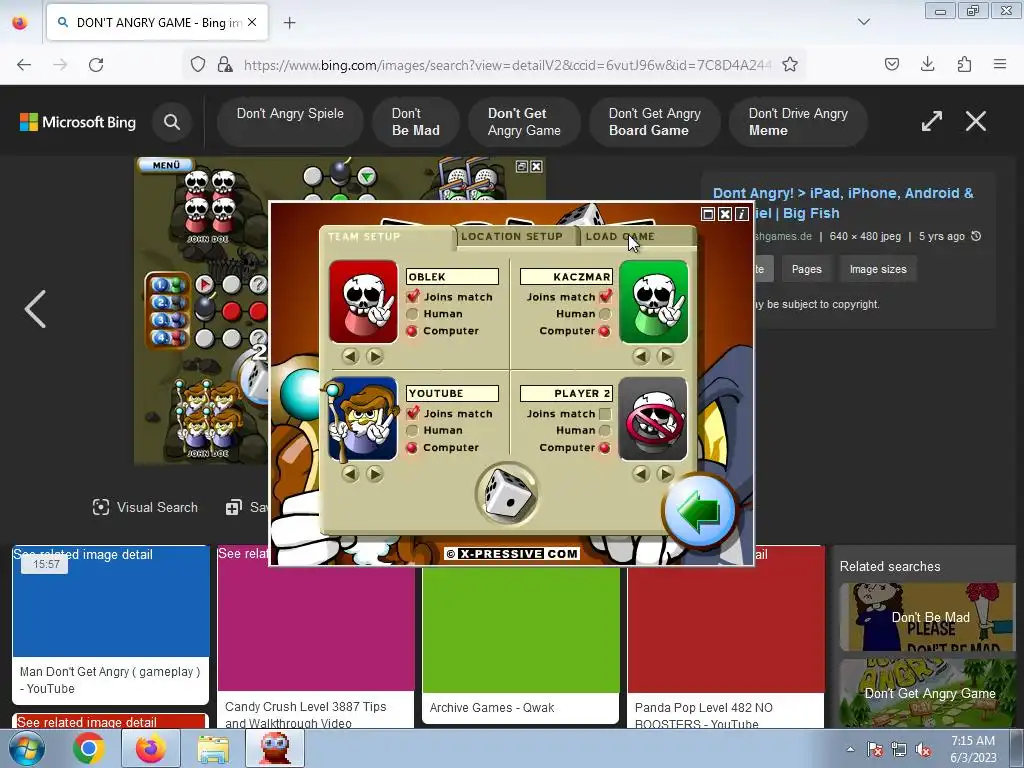Set YOUTUBE player to Human
Screen dimensions: 1024x768
412,430
